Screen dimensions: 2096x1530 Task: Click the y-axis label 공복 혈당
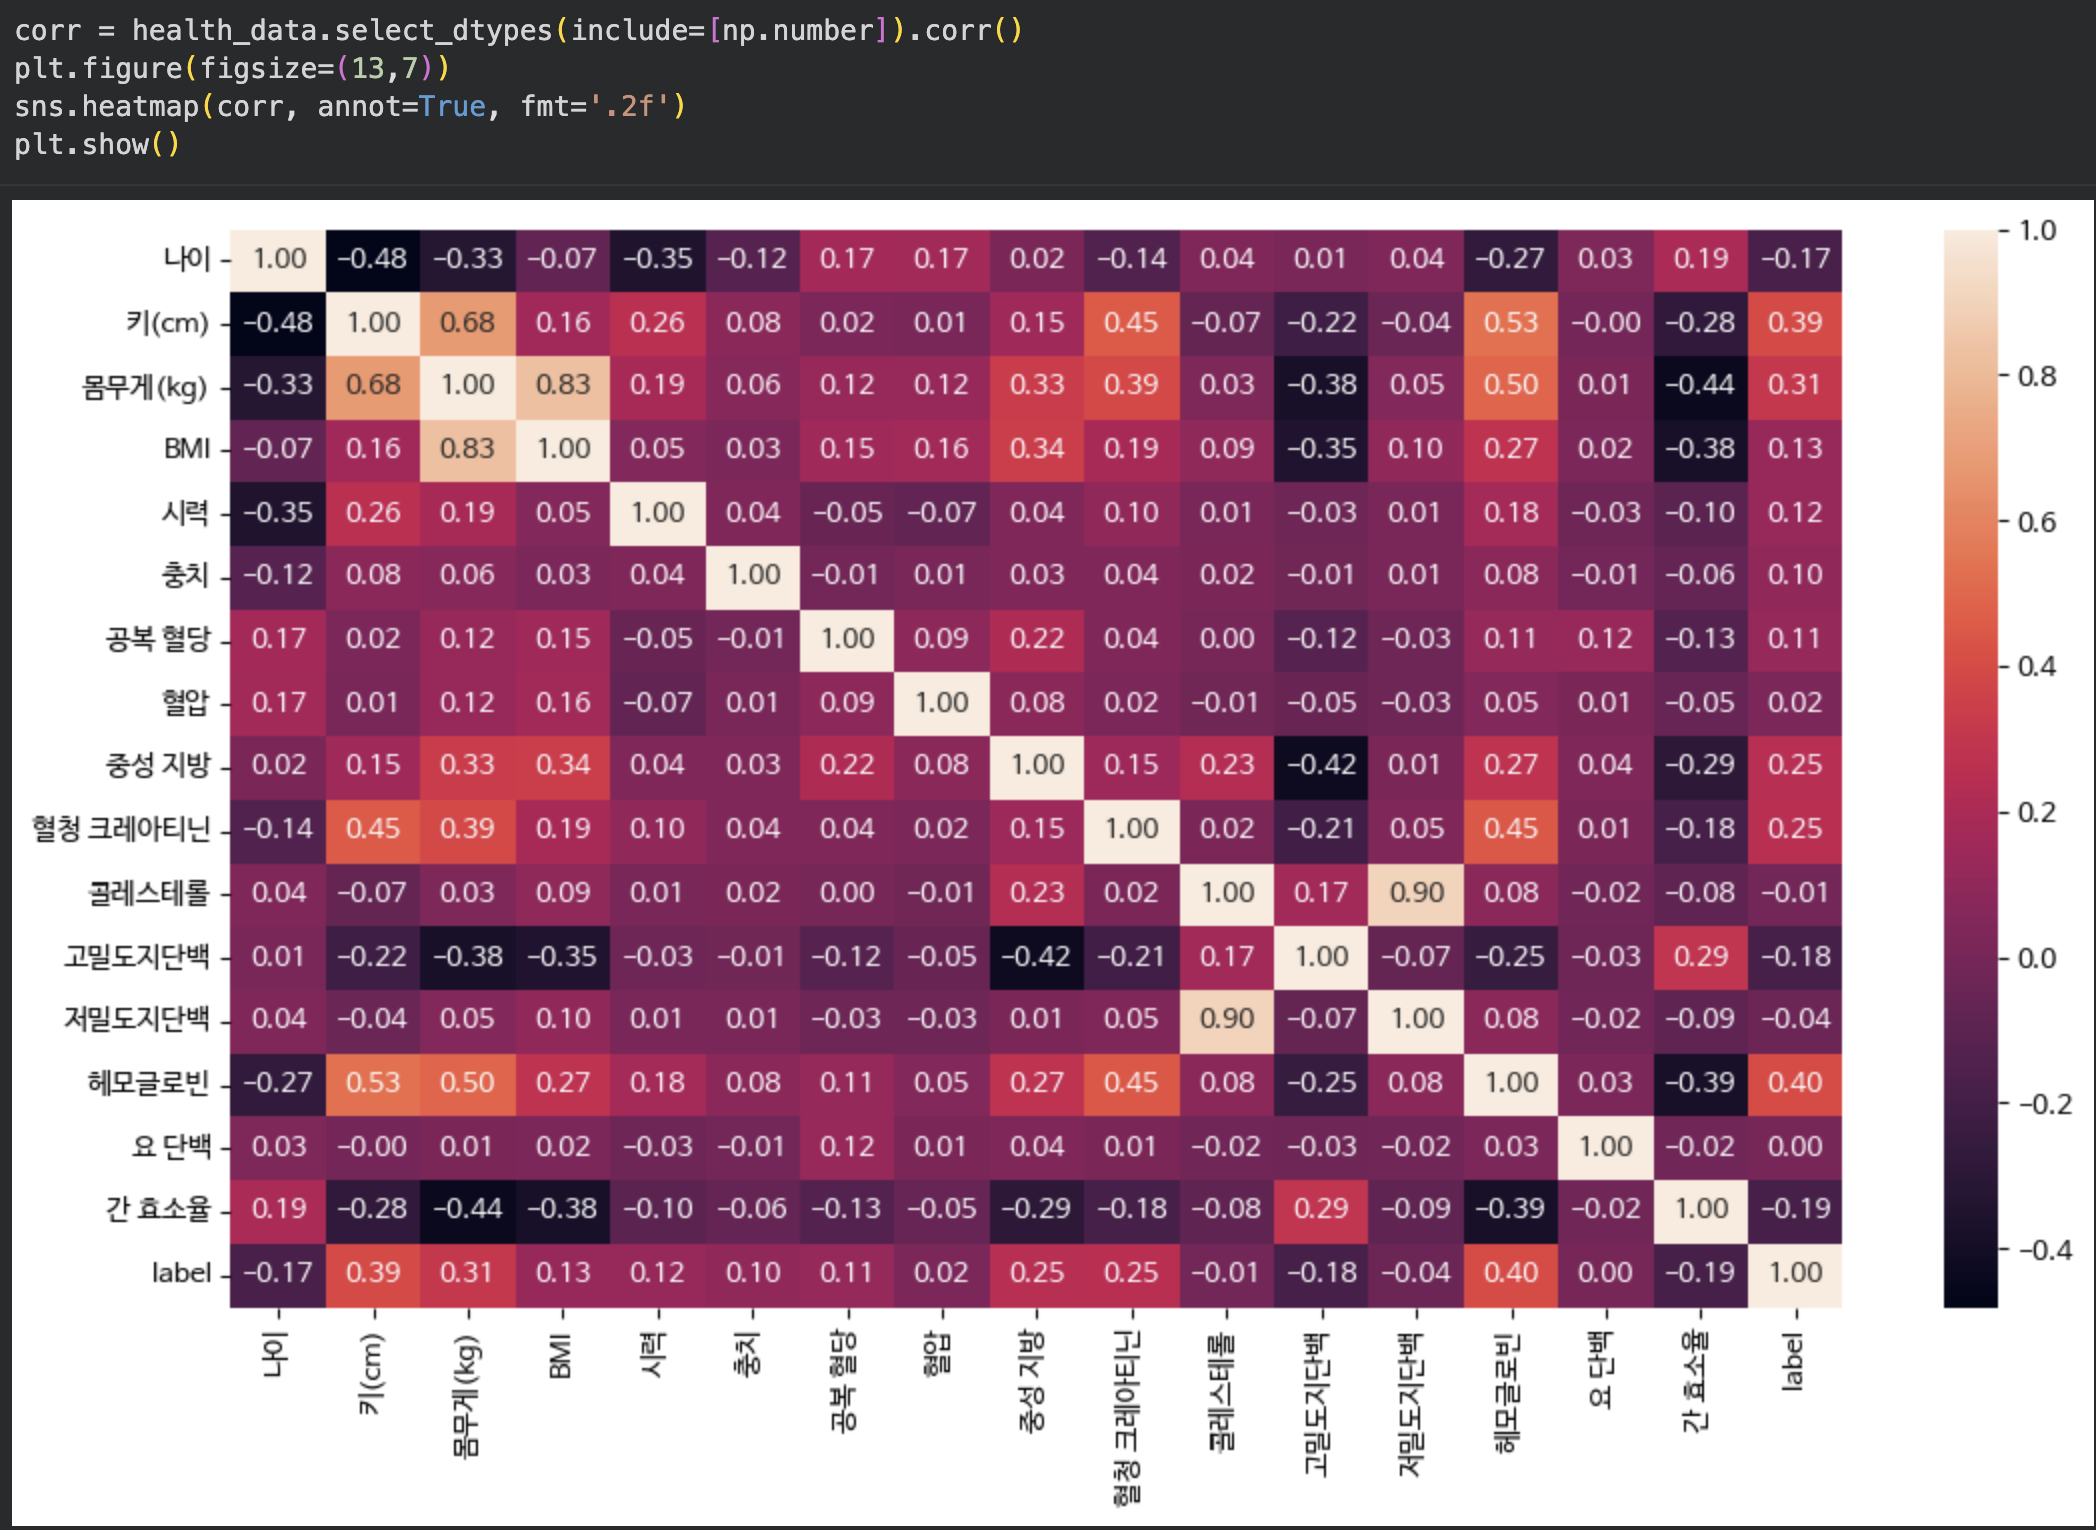point(158,639)
